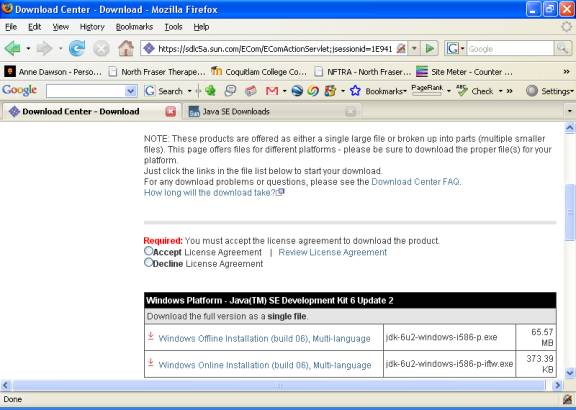The height and width of the screenshot is (410, 576).
Task: Download Windows Offline Installation Multi-language link
Action: click(264, 338)
